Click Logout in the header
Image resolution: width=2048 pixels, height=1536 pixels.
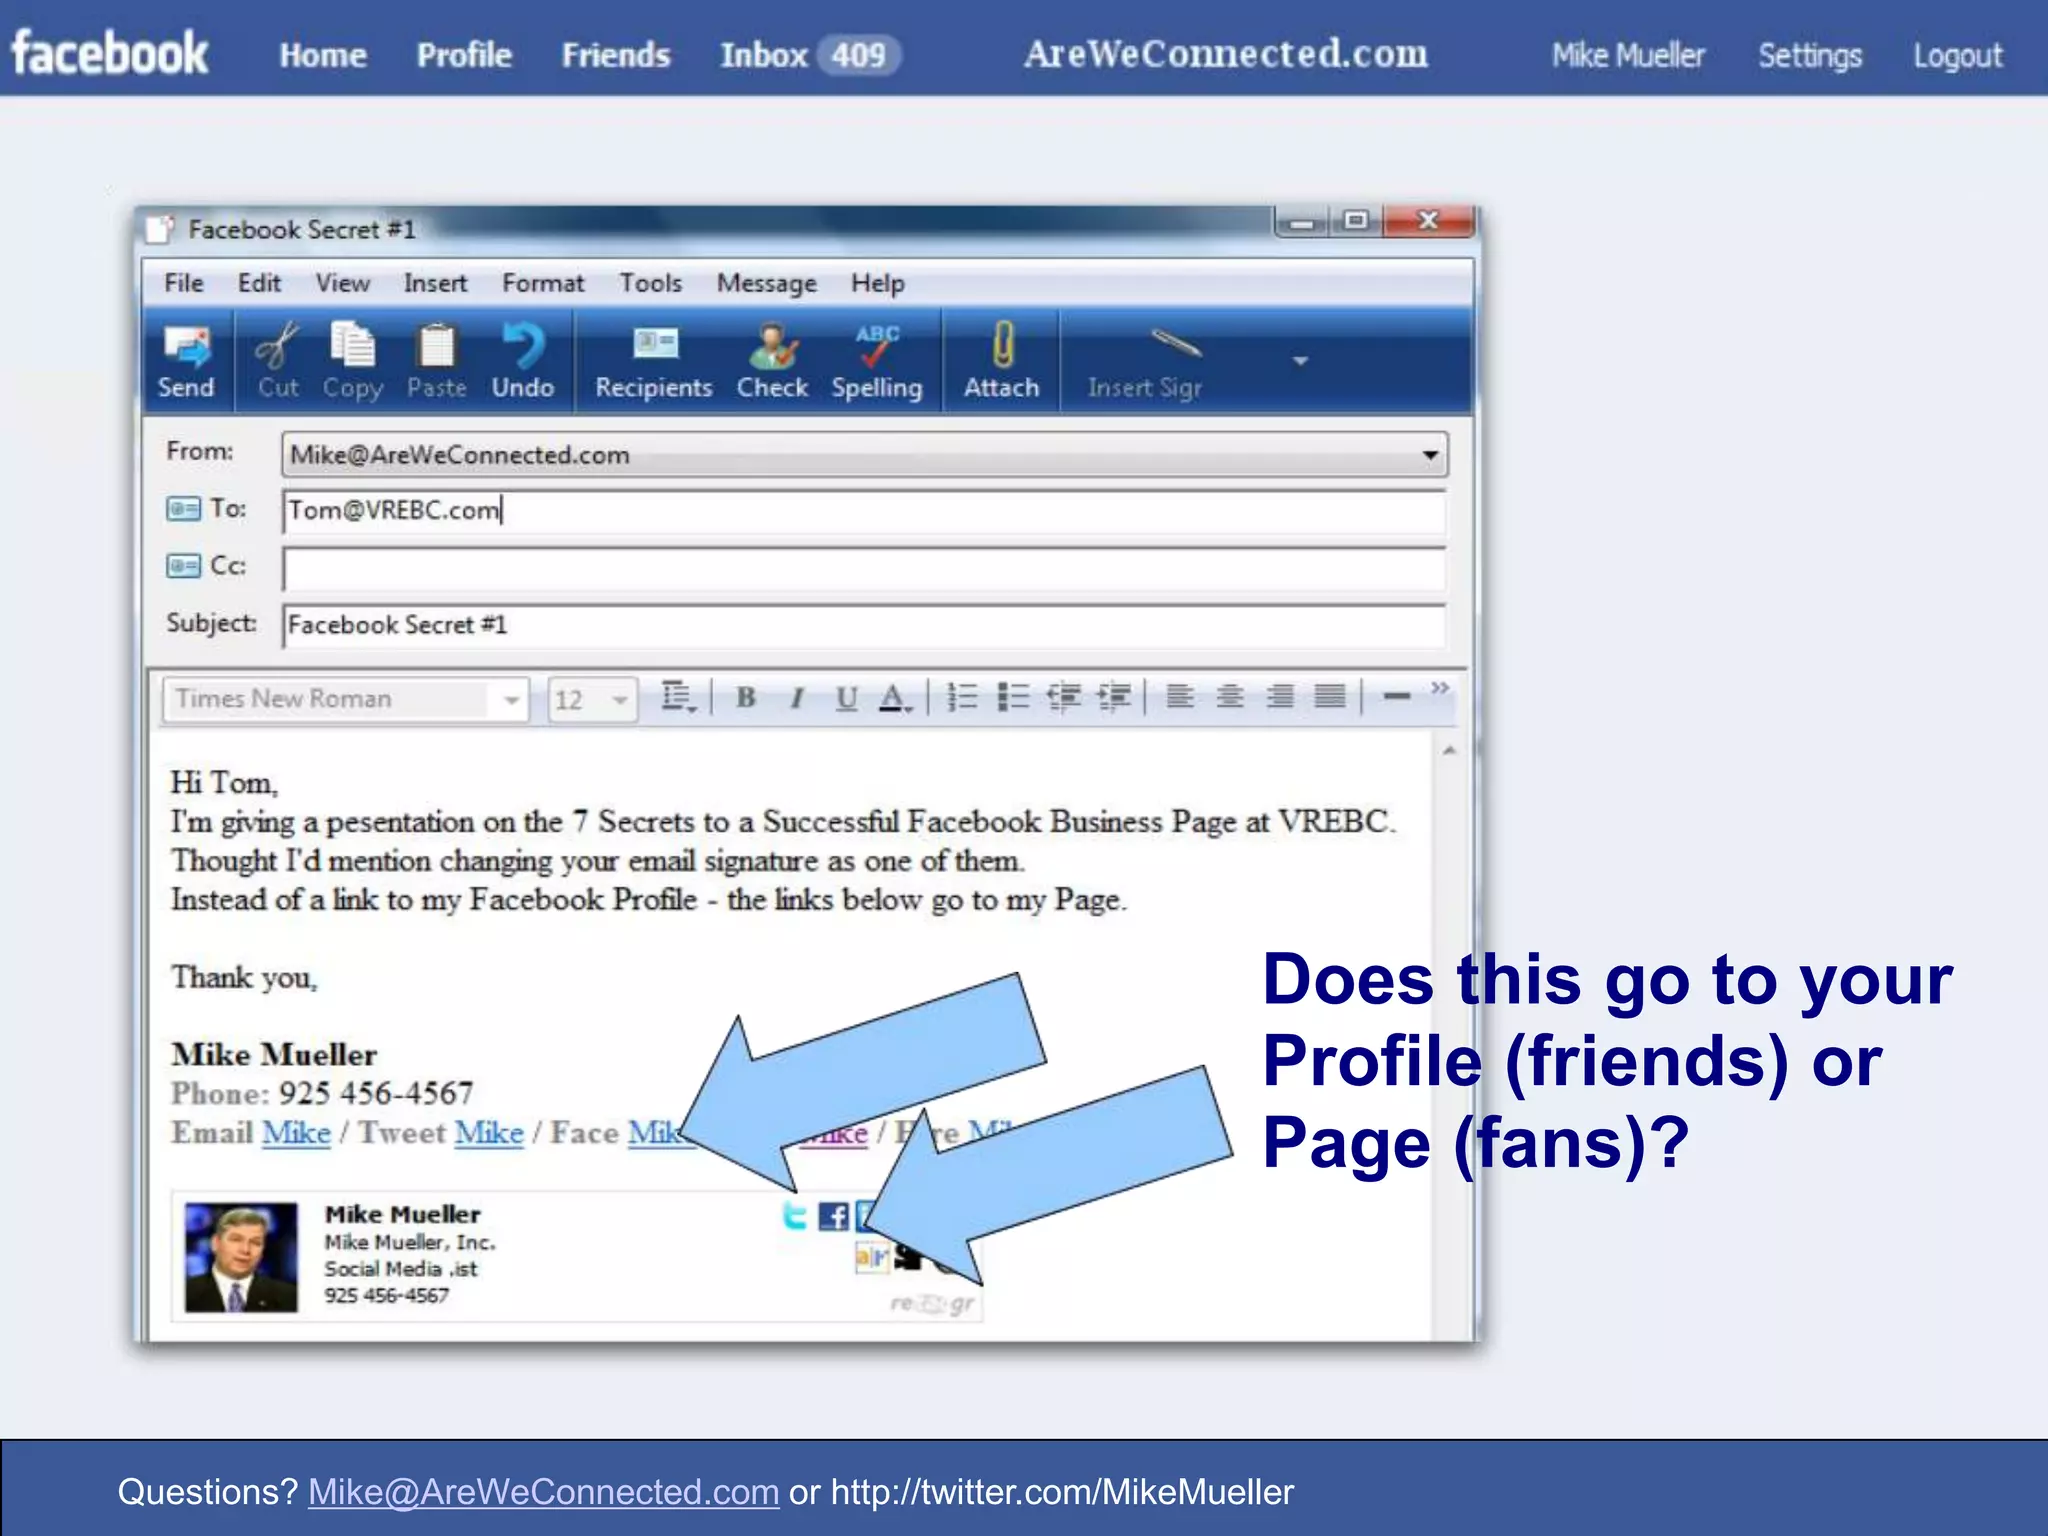tap(1958, 56)
